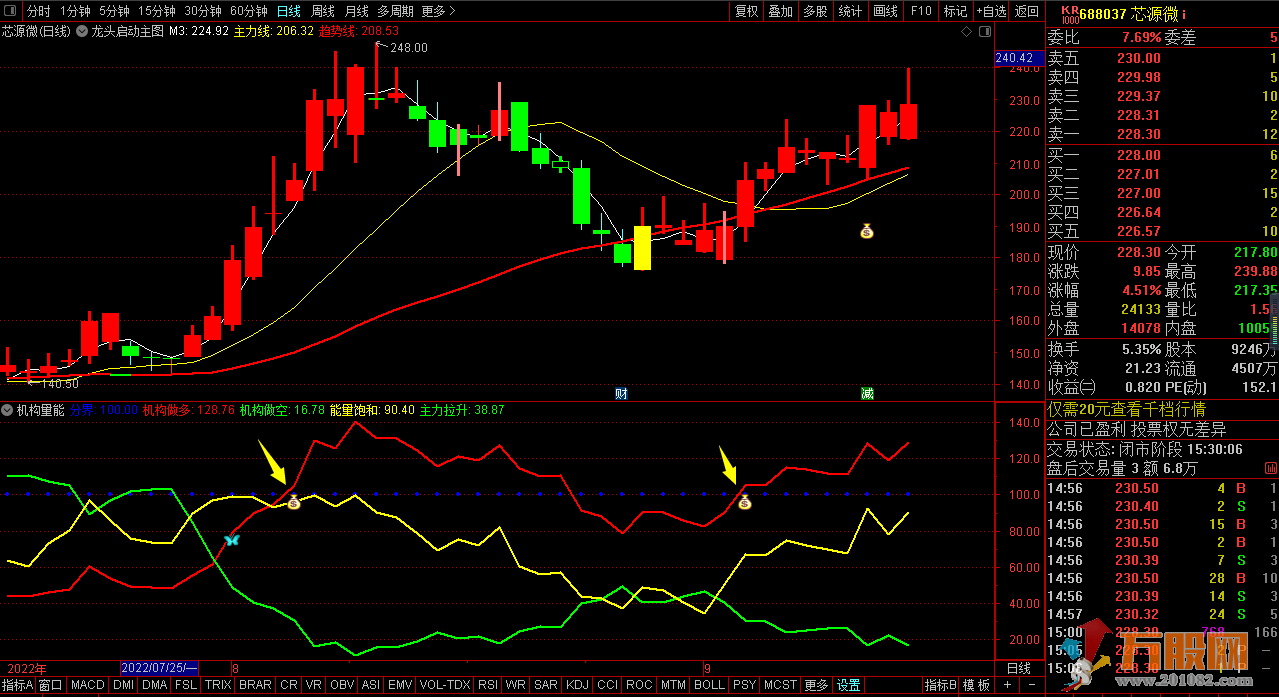
Task: Click the 买一 228.00 bid row
Action: coord(1162,155)
